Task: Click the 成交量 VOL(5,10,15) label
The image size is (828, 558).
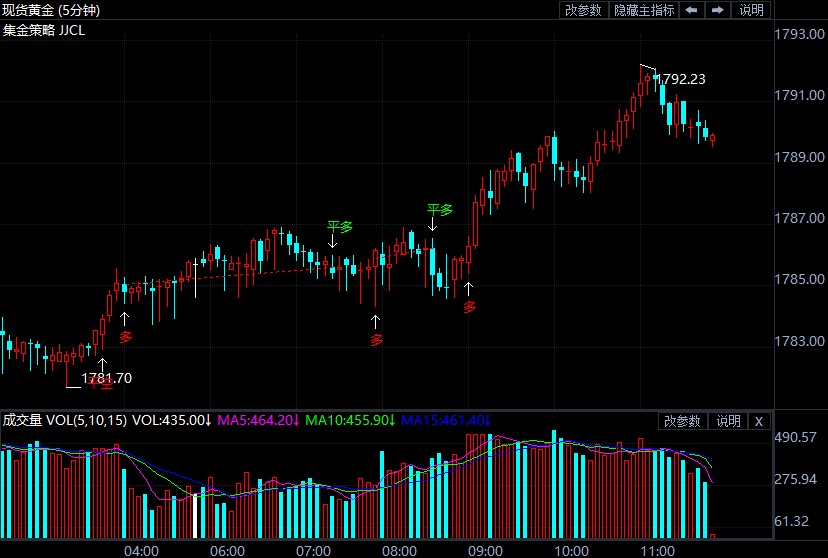Action: tap(65, 420)
